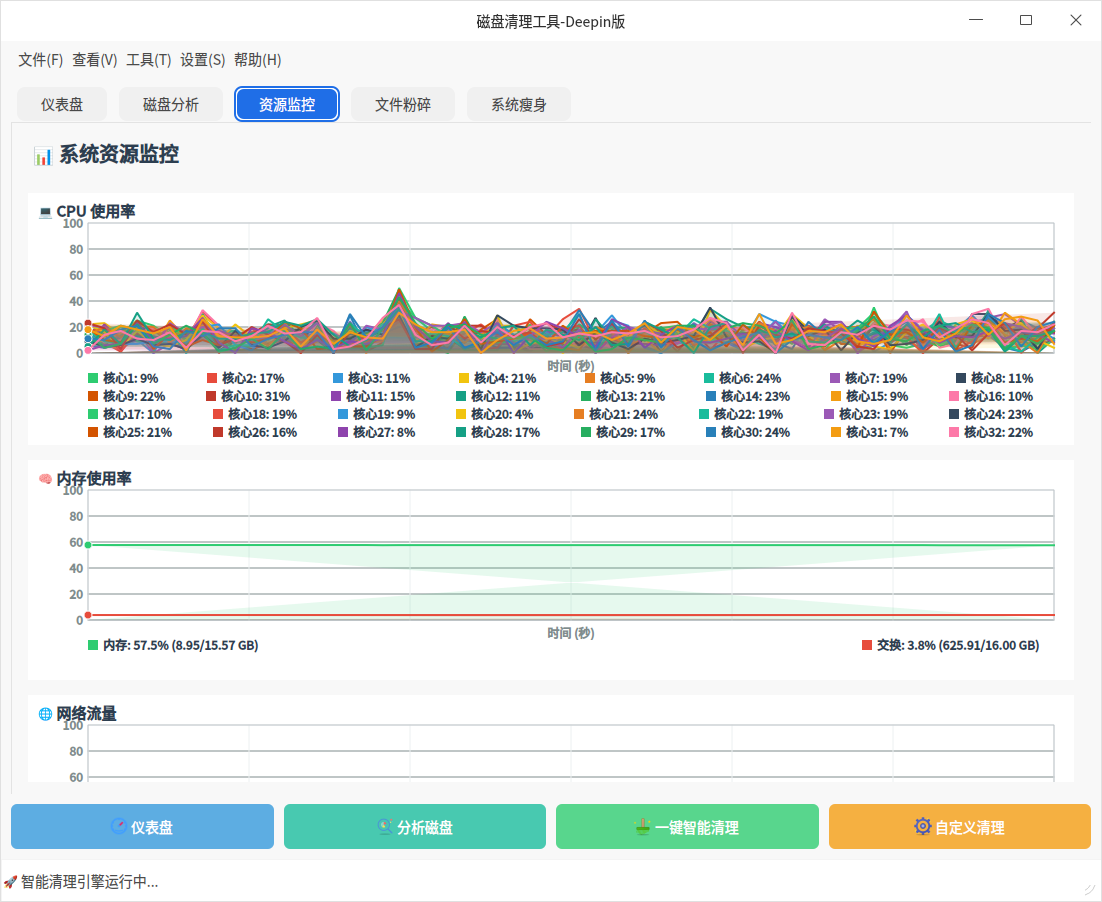
Task: Click the rocket icon in status bar
Action: click(x=10, y=882)
